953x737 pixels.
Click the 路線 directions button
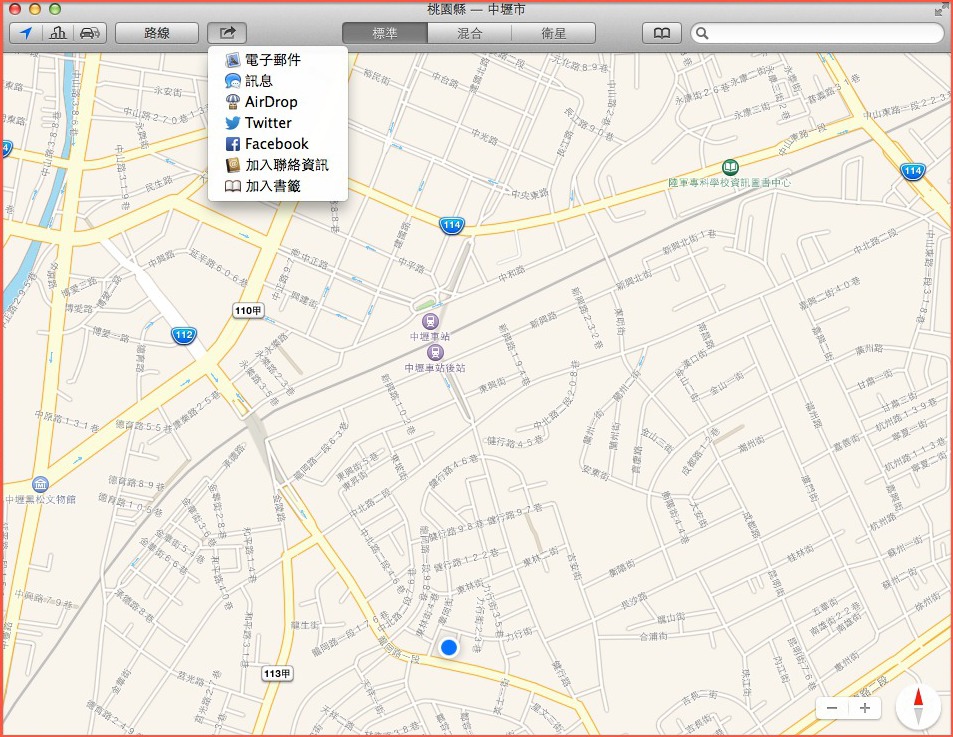click(x=157, y=33)
